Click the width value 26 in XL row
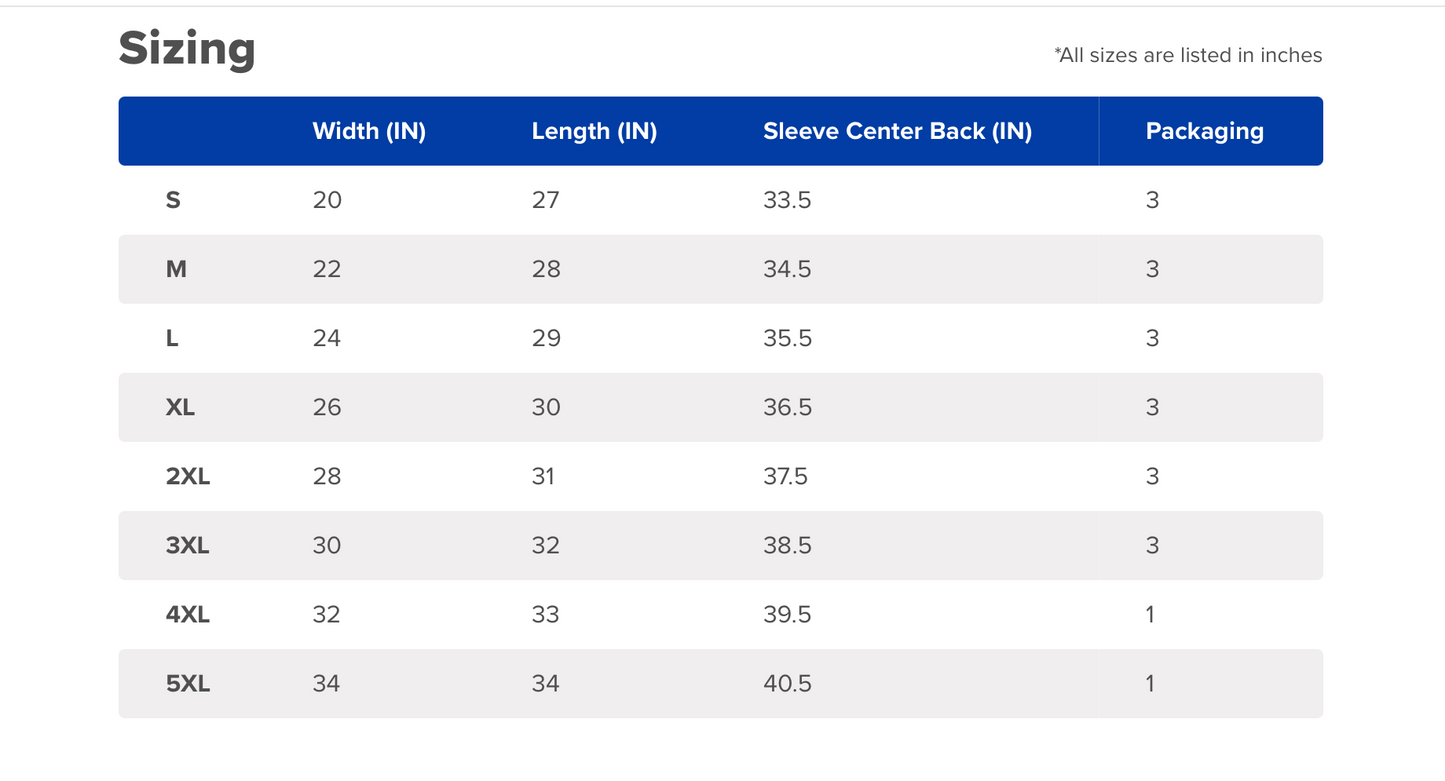This screenshot has height=781, width=1445. [327, 407]
